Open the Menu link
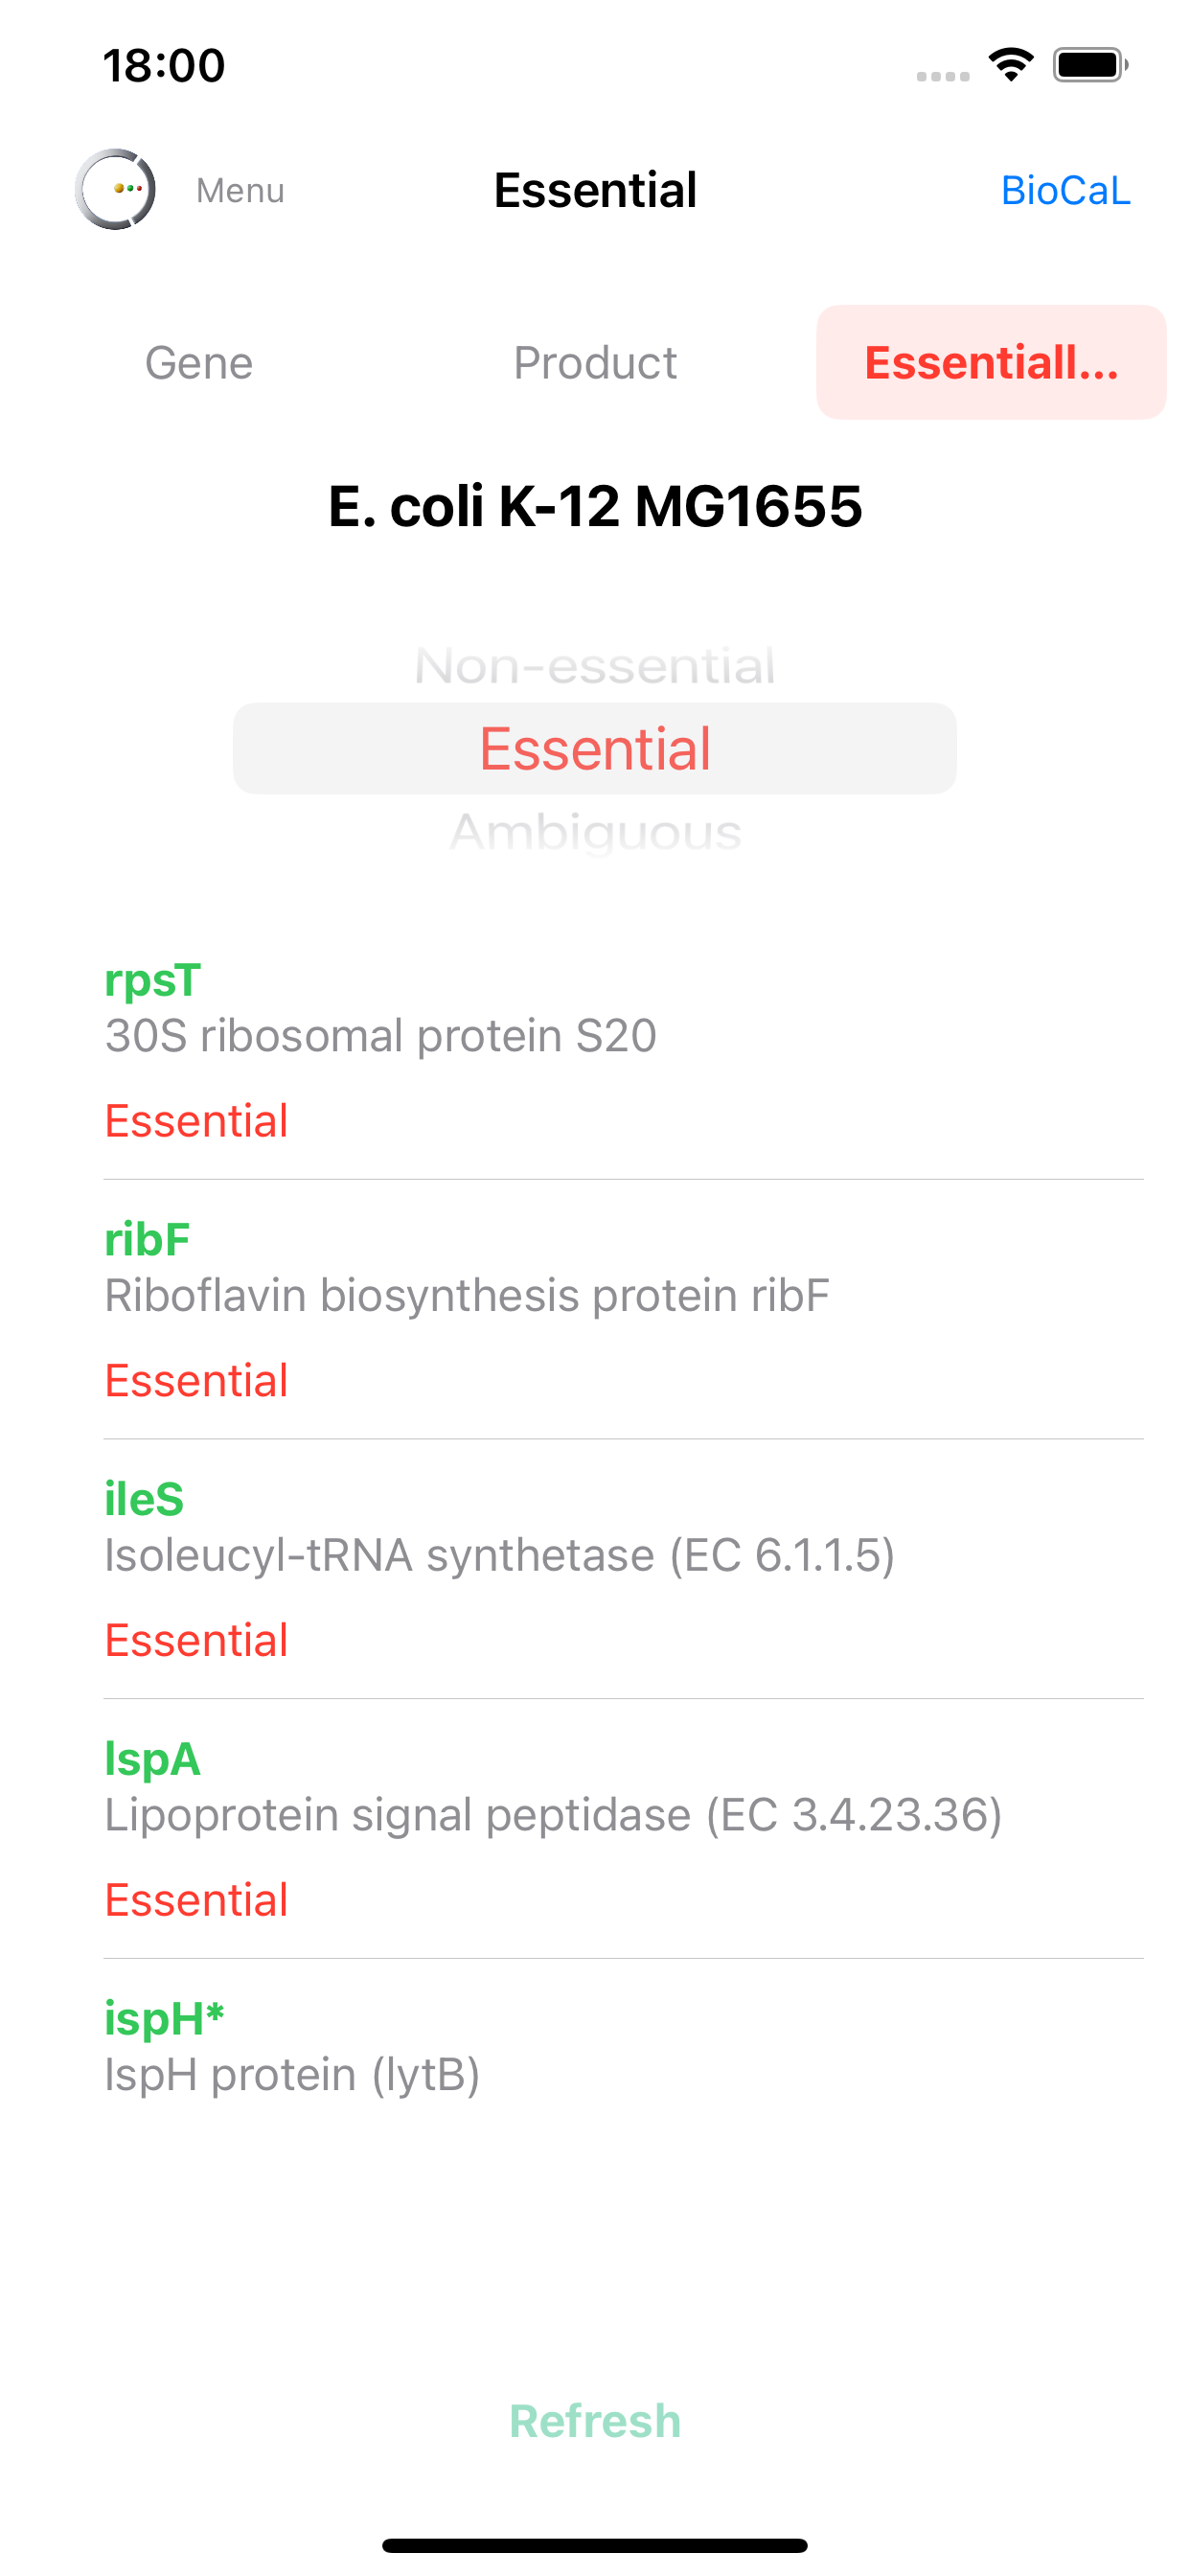This screenshot has width=1190, height=2576. point(240,190)
